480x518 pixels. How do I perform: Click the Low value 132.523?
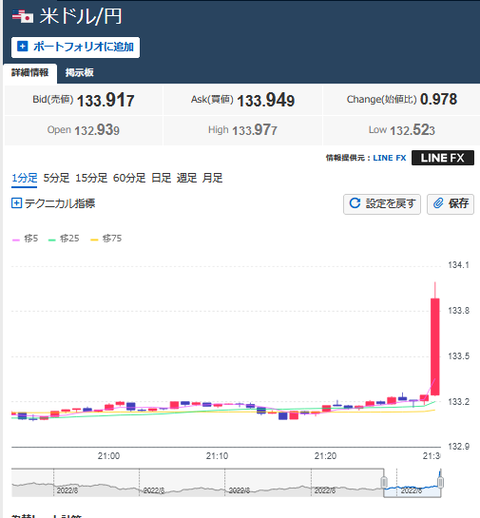pyautogui.click(x=412, y=130)
